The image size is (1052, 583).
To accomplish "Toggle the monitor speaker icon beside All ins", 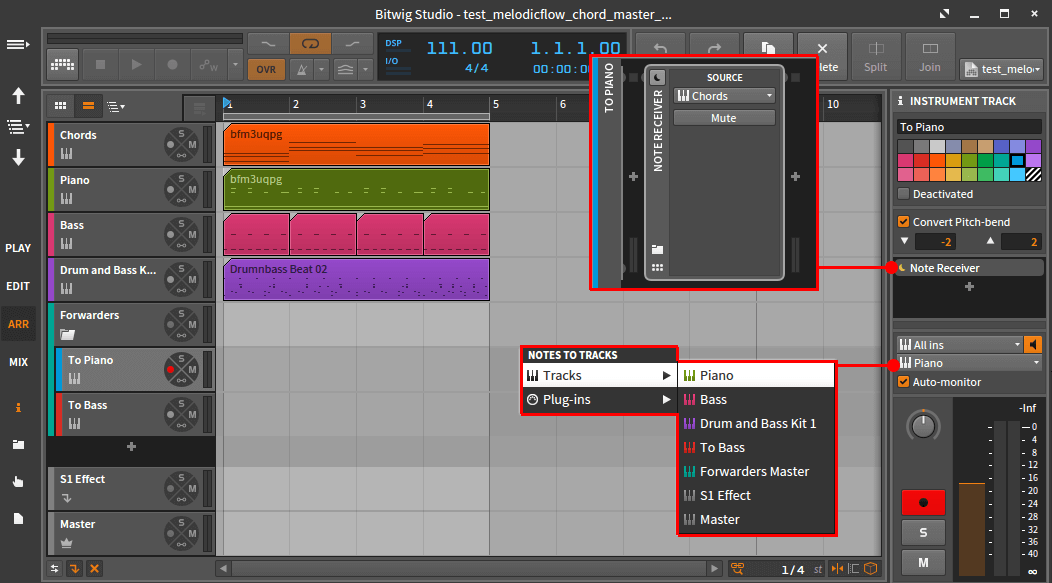I will coord(1033,345).
